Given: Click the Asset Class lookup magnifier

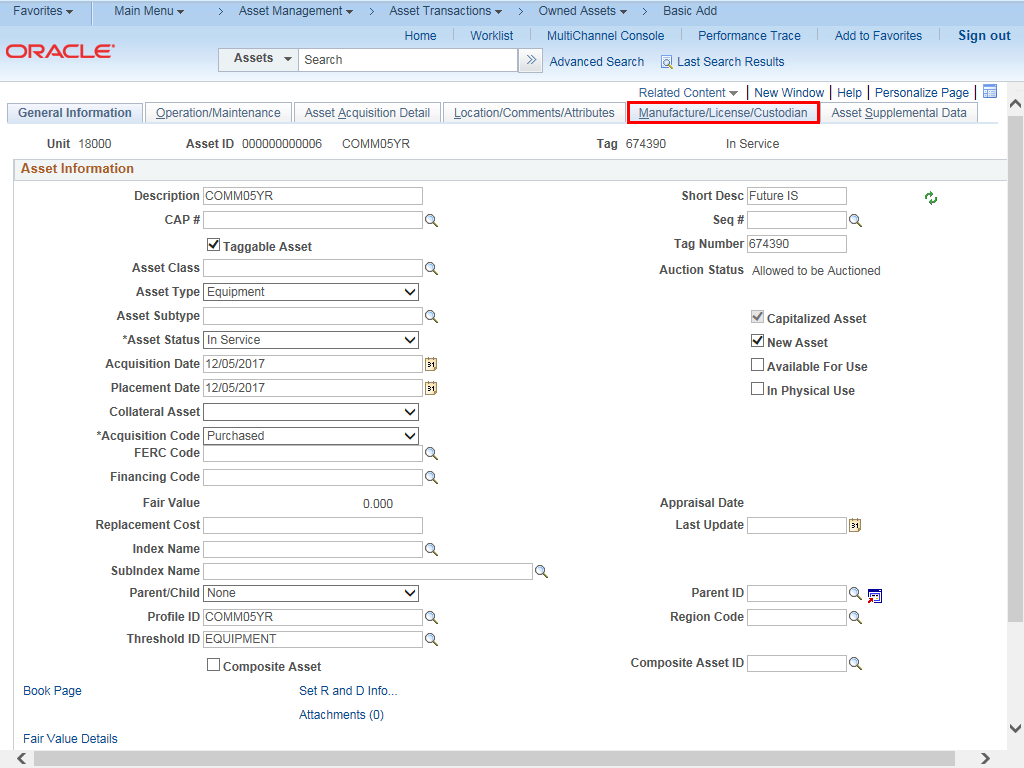Looking at the screenshot, I should coord(431,268).
